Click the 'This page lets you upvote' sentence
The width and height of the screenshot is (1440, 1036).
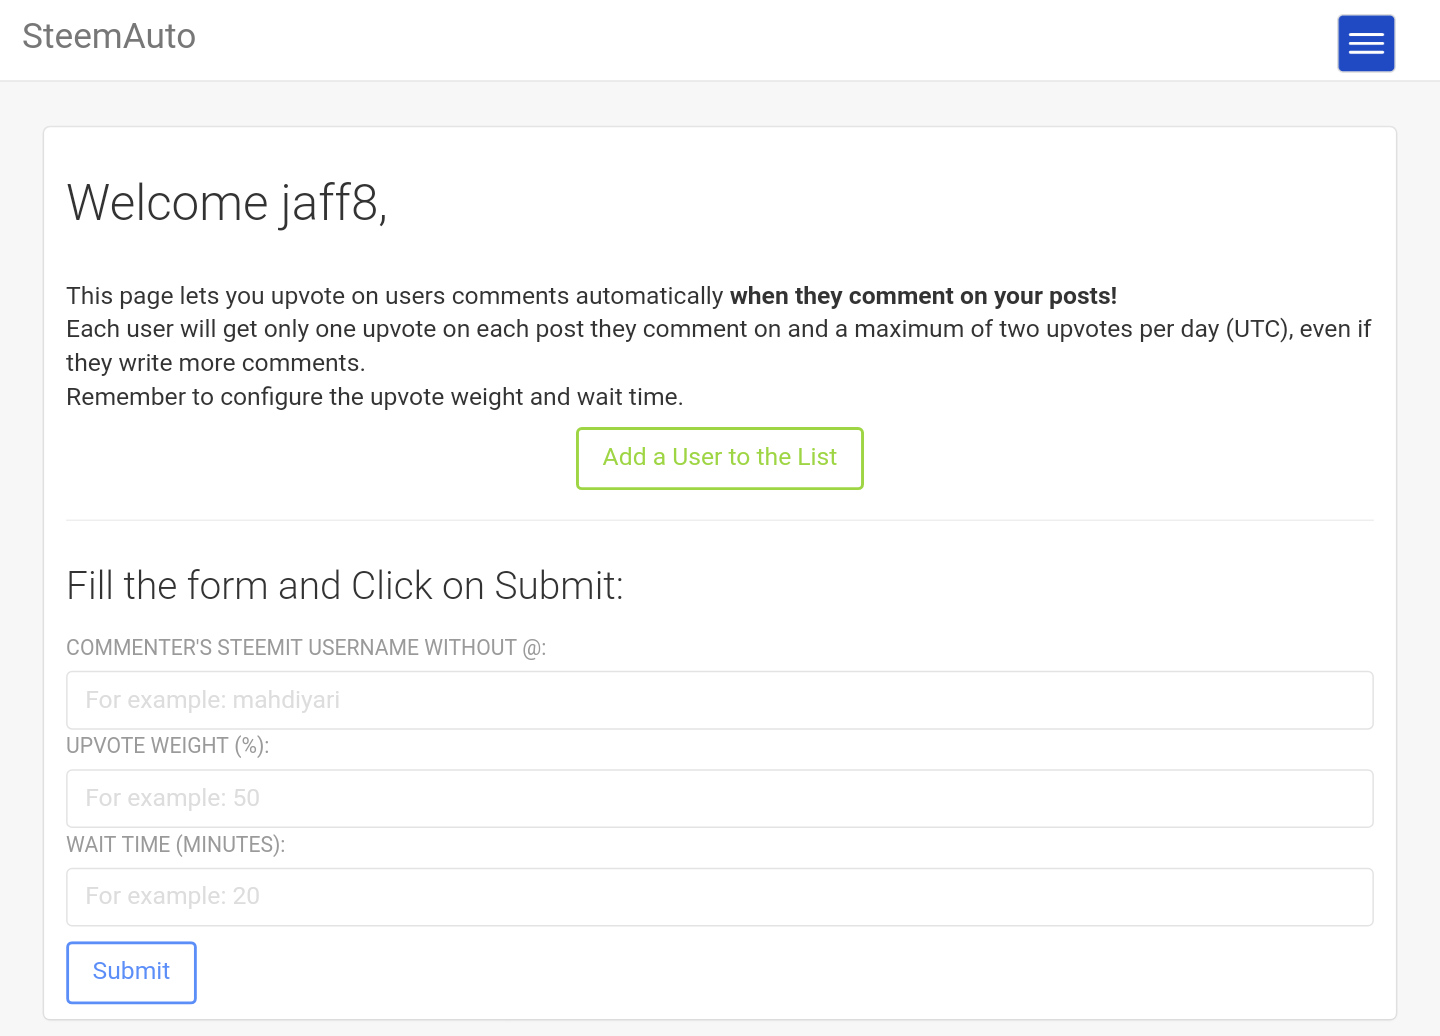pyautogui.click(x=394, y=296)
